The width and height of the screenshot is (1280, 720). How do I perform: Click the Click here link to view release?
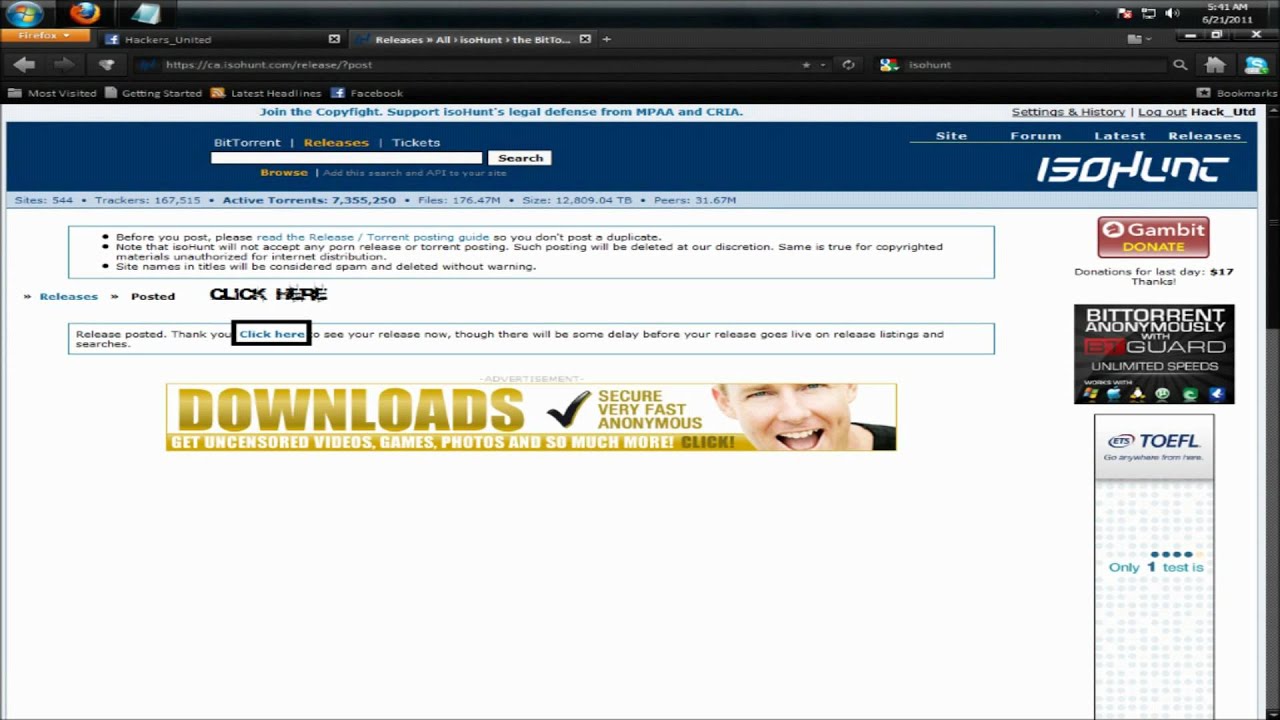(271, 334)
